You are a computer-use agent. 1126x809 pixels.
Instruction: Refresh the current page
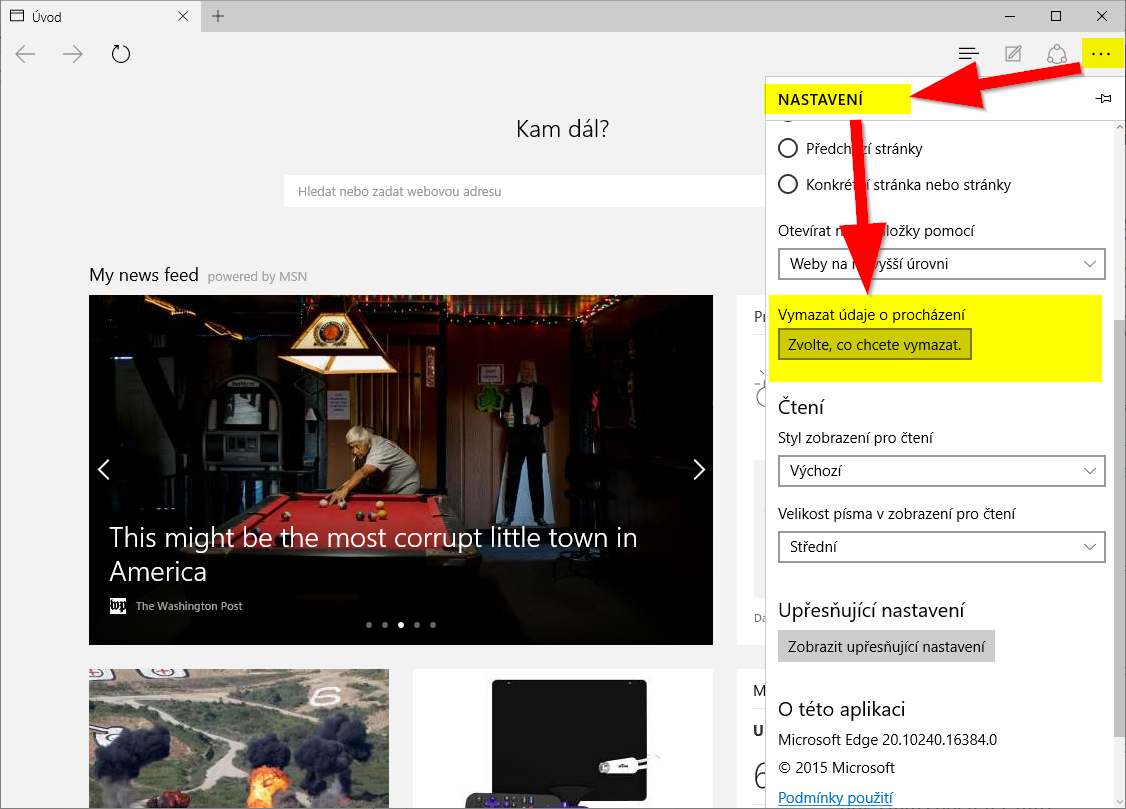[121, 54]
